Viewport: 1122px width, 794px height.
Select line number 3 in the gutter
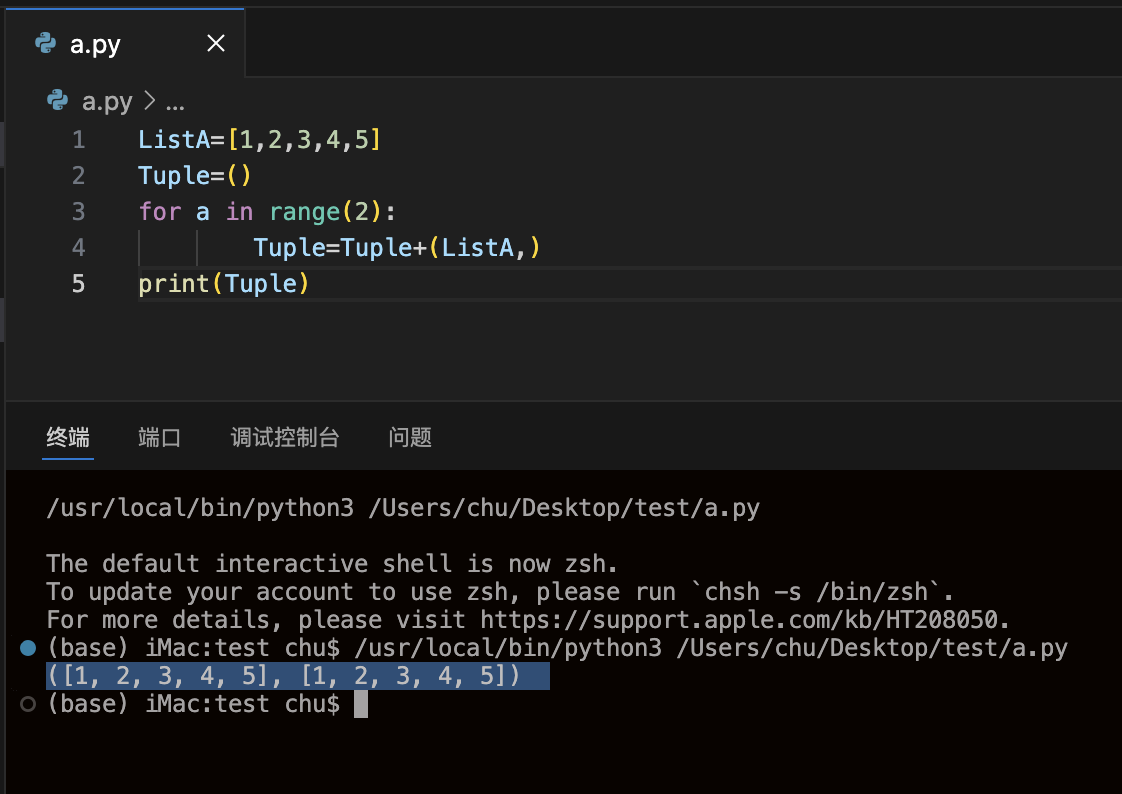79,212
